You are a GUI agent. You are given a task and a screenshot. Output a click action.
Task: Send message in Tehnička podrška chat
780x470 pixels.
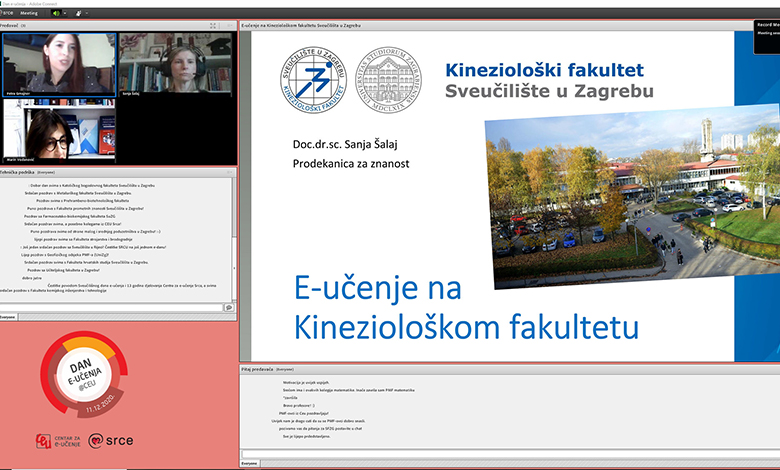(229, 307)
